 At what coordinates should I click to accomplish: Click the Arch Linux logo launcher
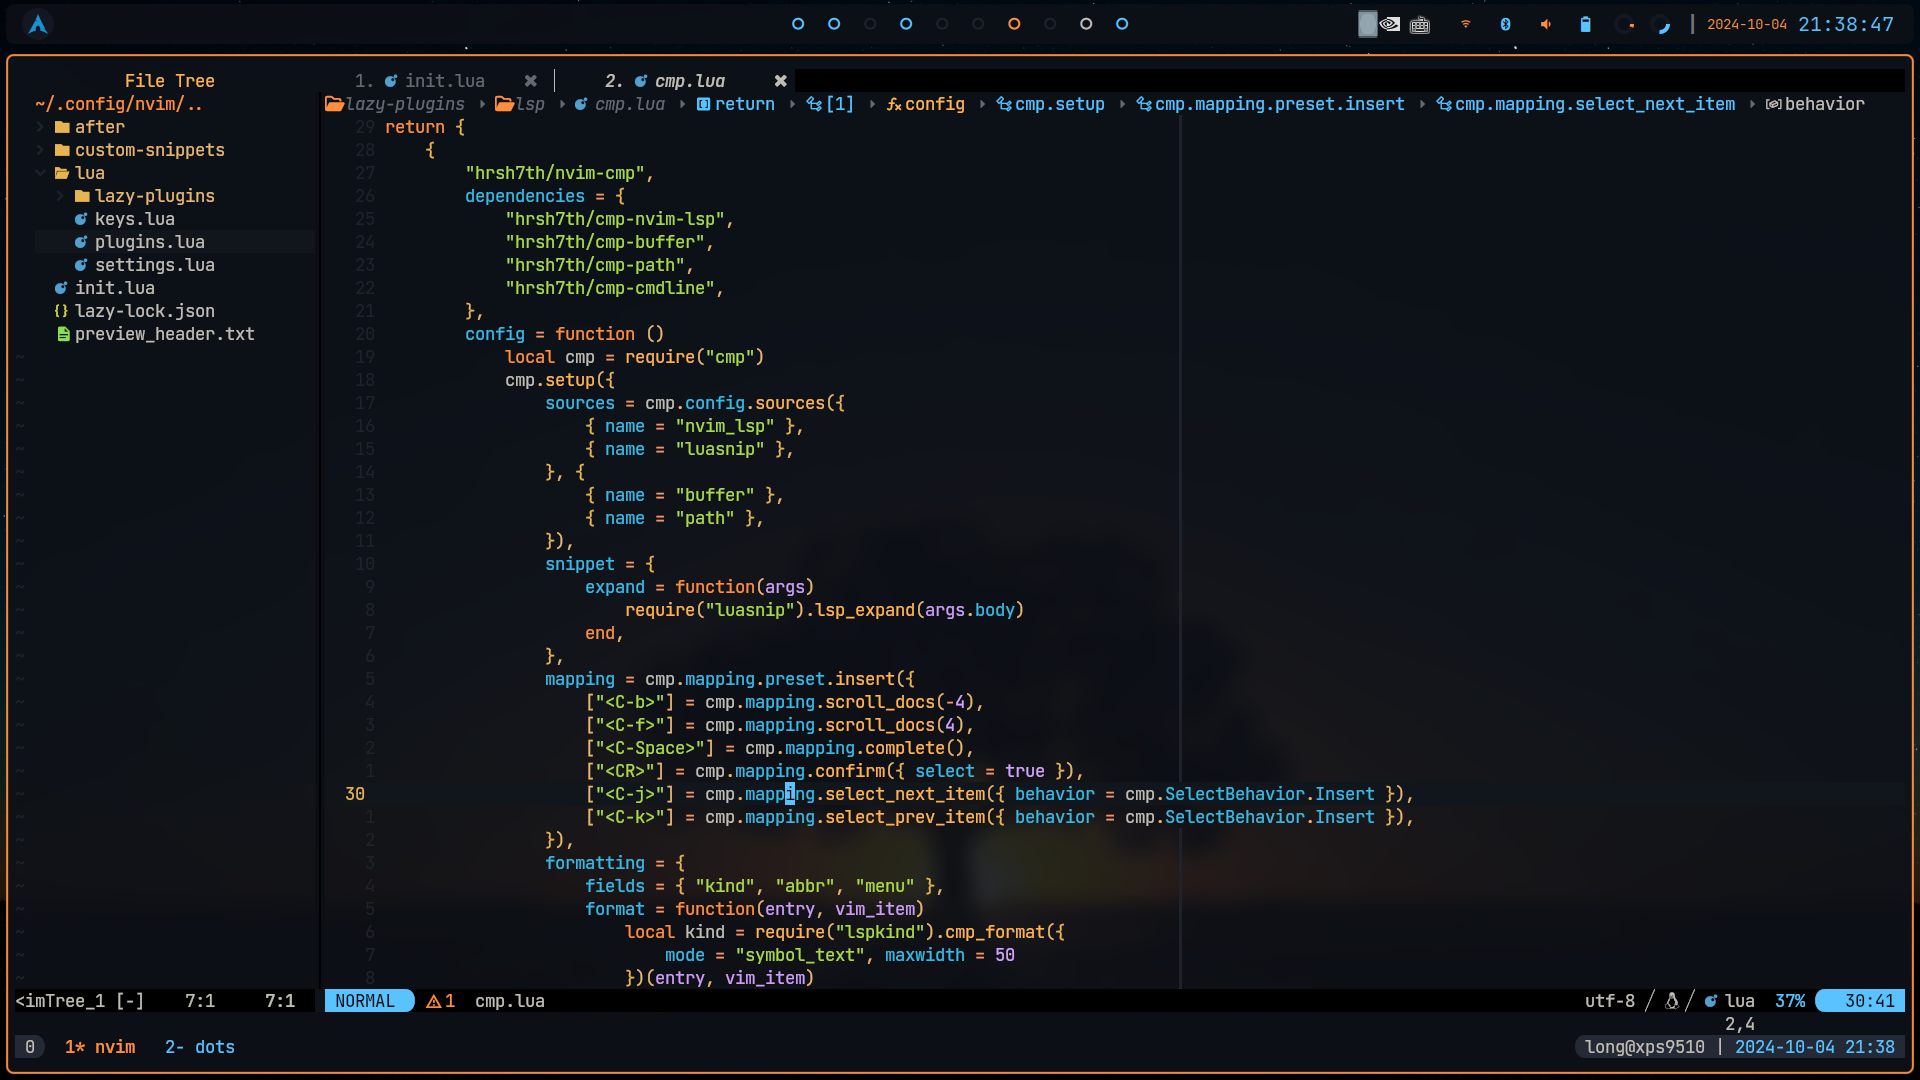coord(38,24)
